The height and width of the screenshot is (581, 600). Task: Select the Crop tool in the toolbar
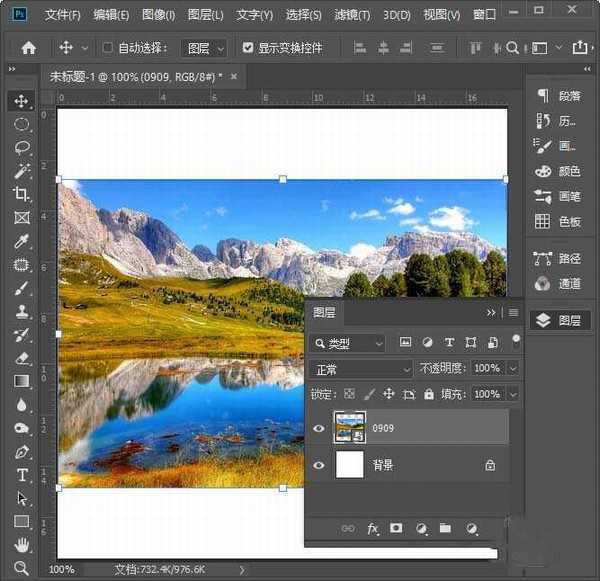tap(21, 194)
